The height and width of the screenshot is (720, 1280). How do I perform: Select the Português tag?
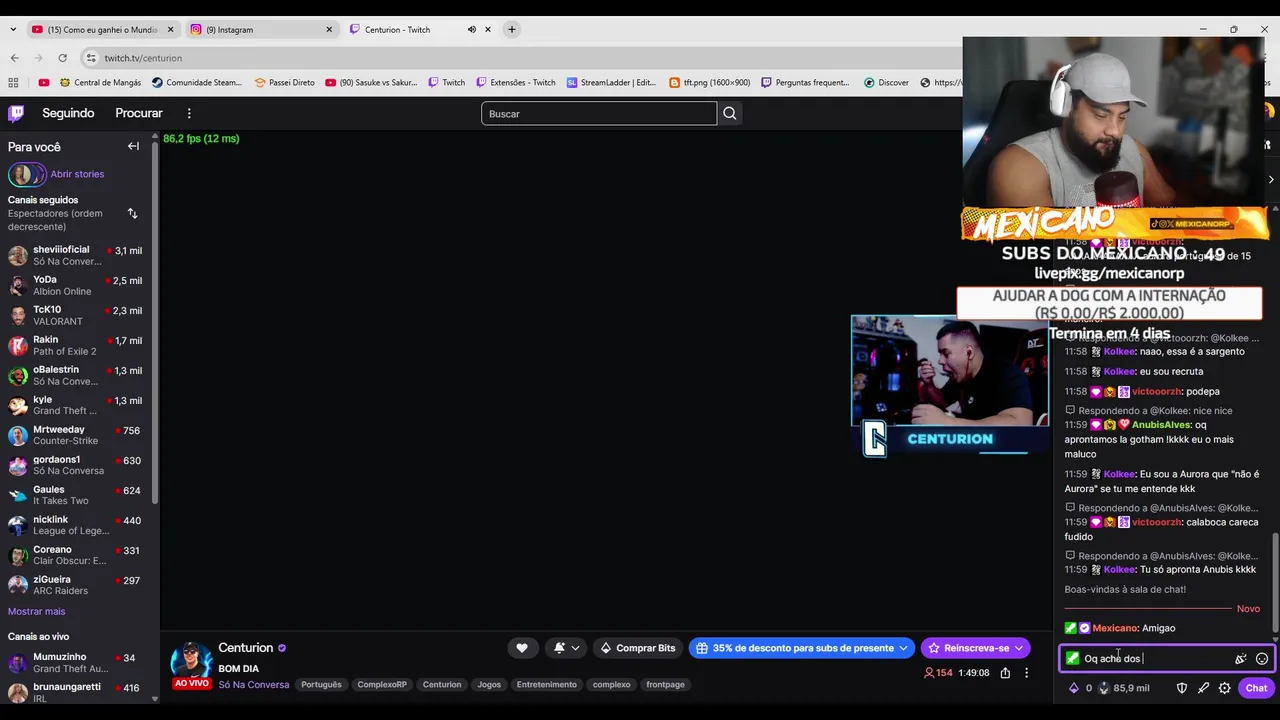[x=321, y=685]
